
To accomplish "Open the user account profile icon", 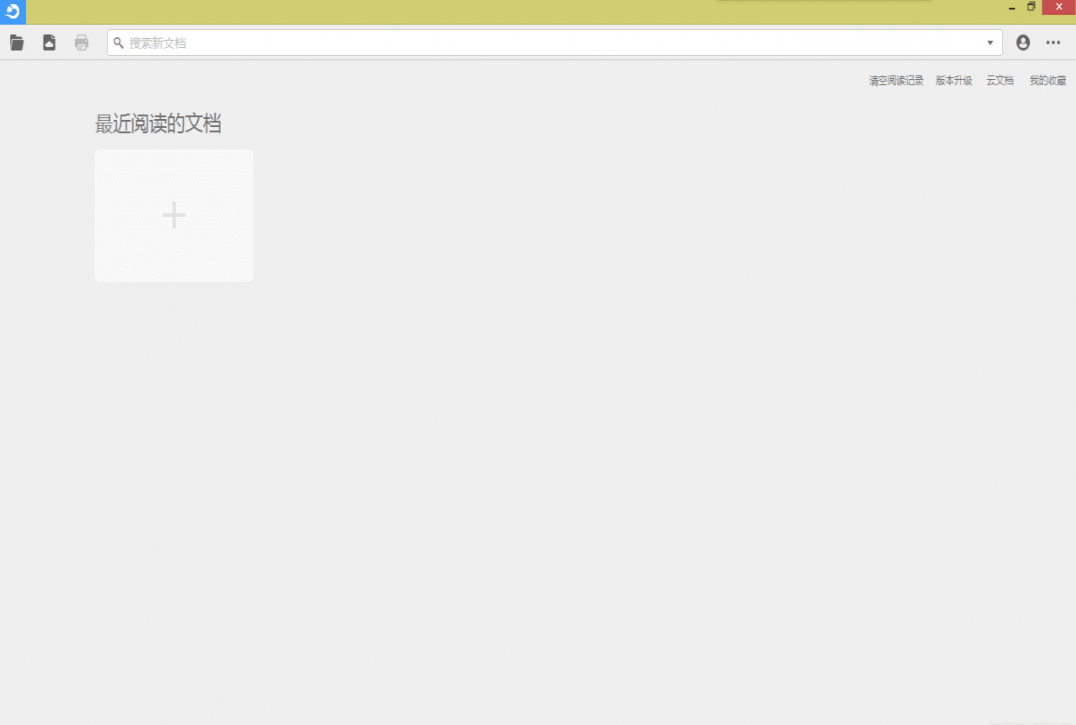I will click(x=1022, y=43).
